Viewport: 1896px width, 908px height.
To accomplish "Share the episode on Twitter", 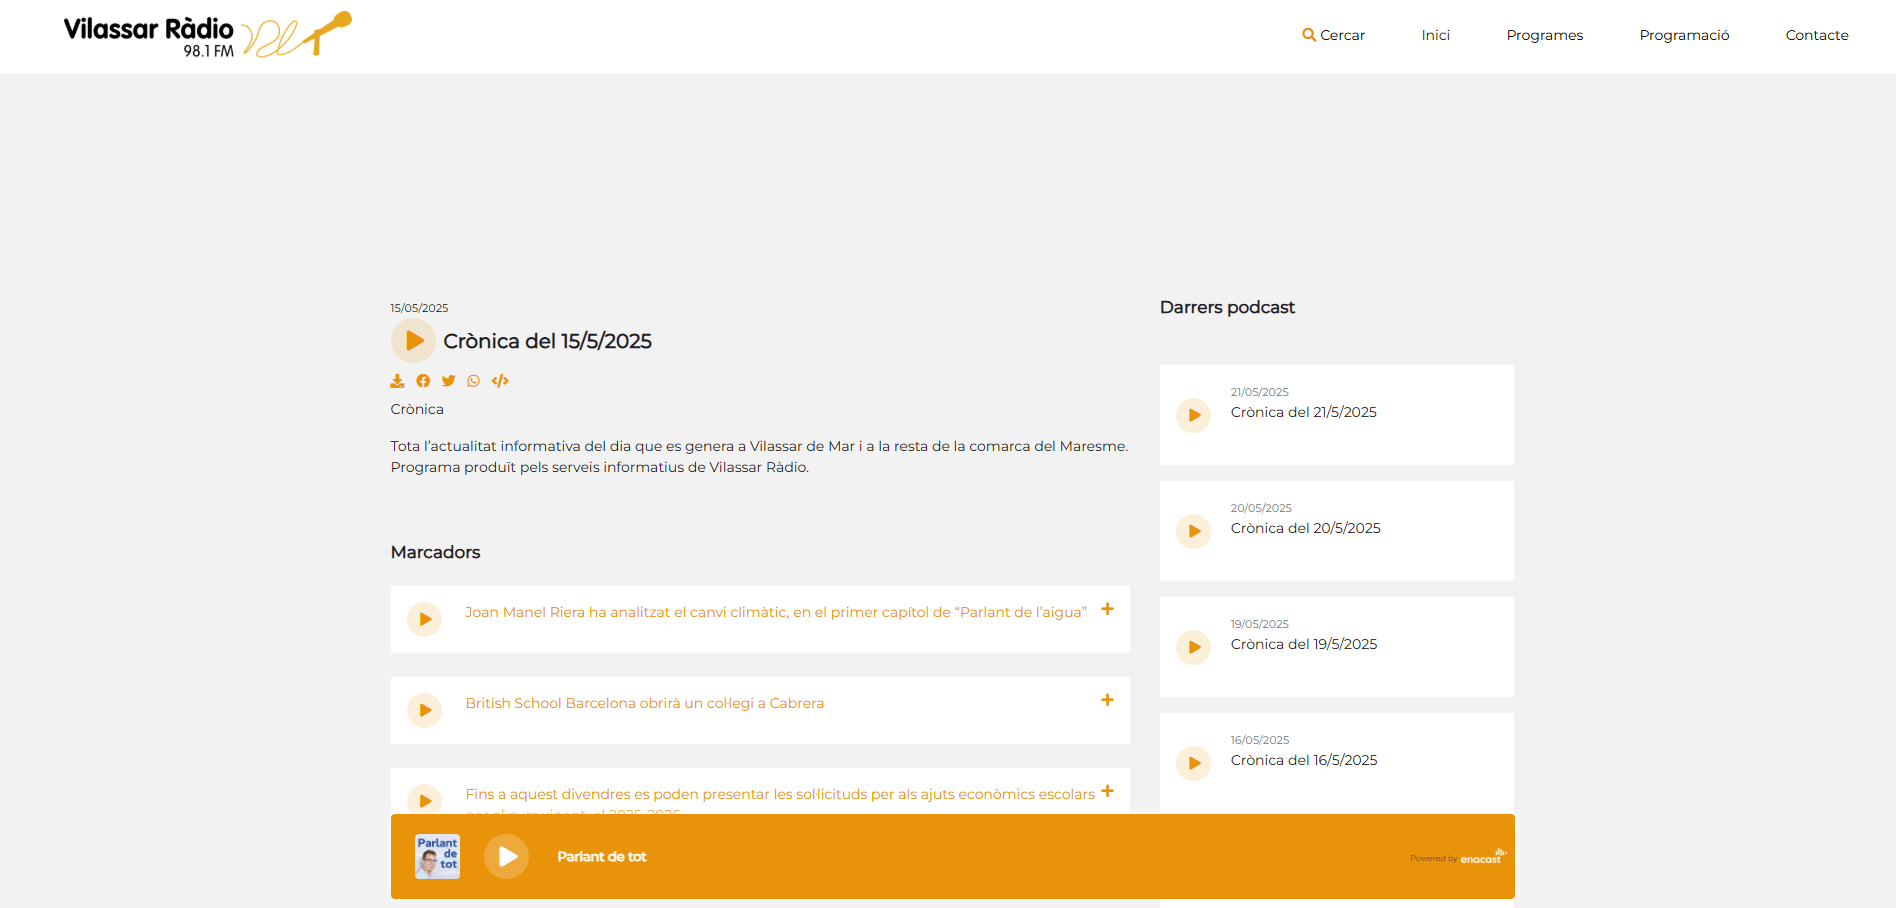I will (x=448, y=381).
